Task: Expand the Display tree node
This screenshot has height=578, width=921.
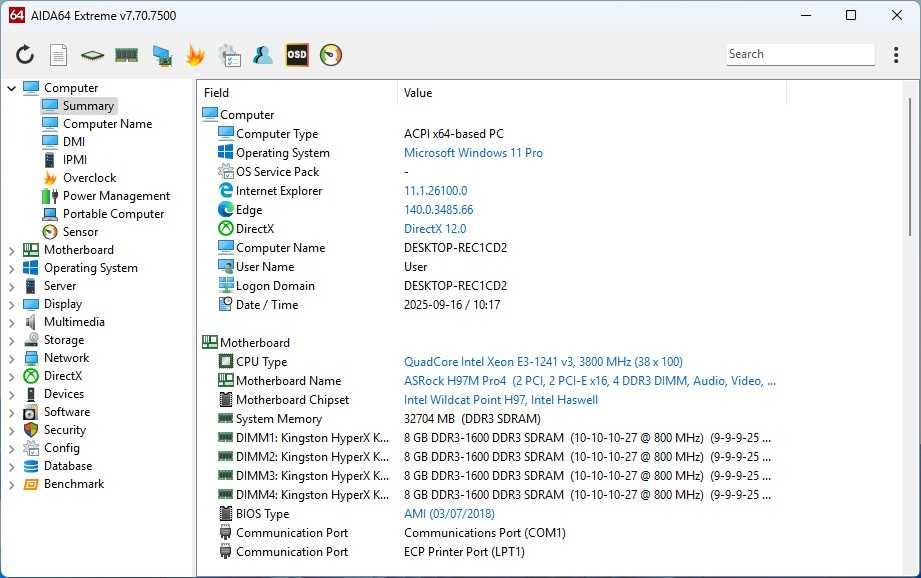Action: (11, 305)
